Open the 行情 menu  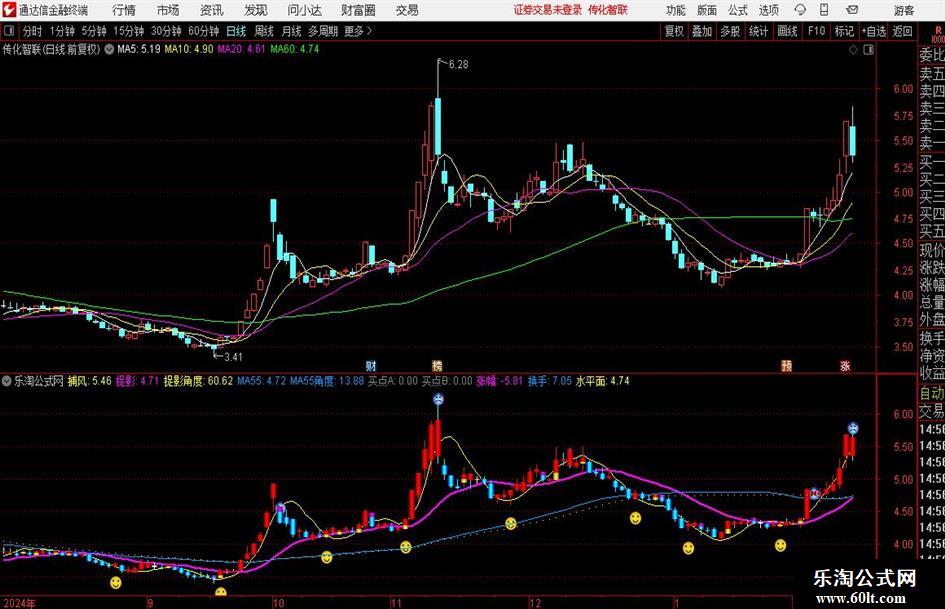click(124, 10)
